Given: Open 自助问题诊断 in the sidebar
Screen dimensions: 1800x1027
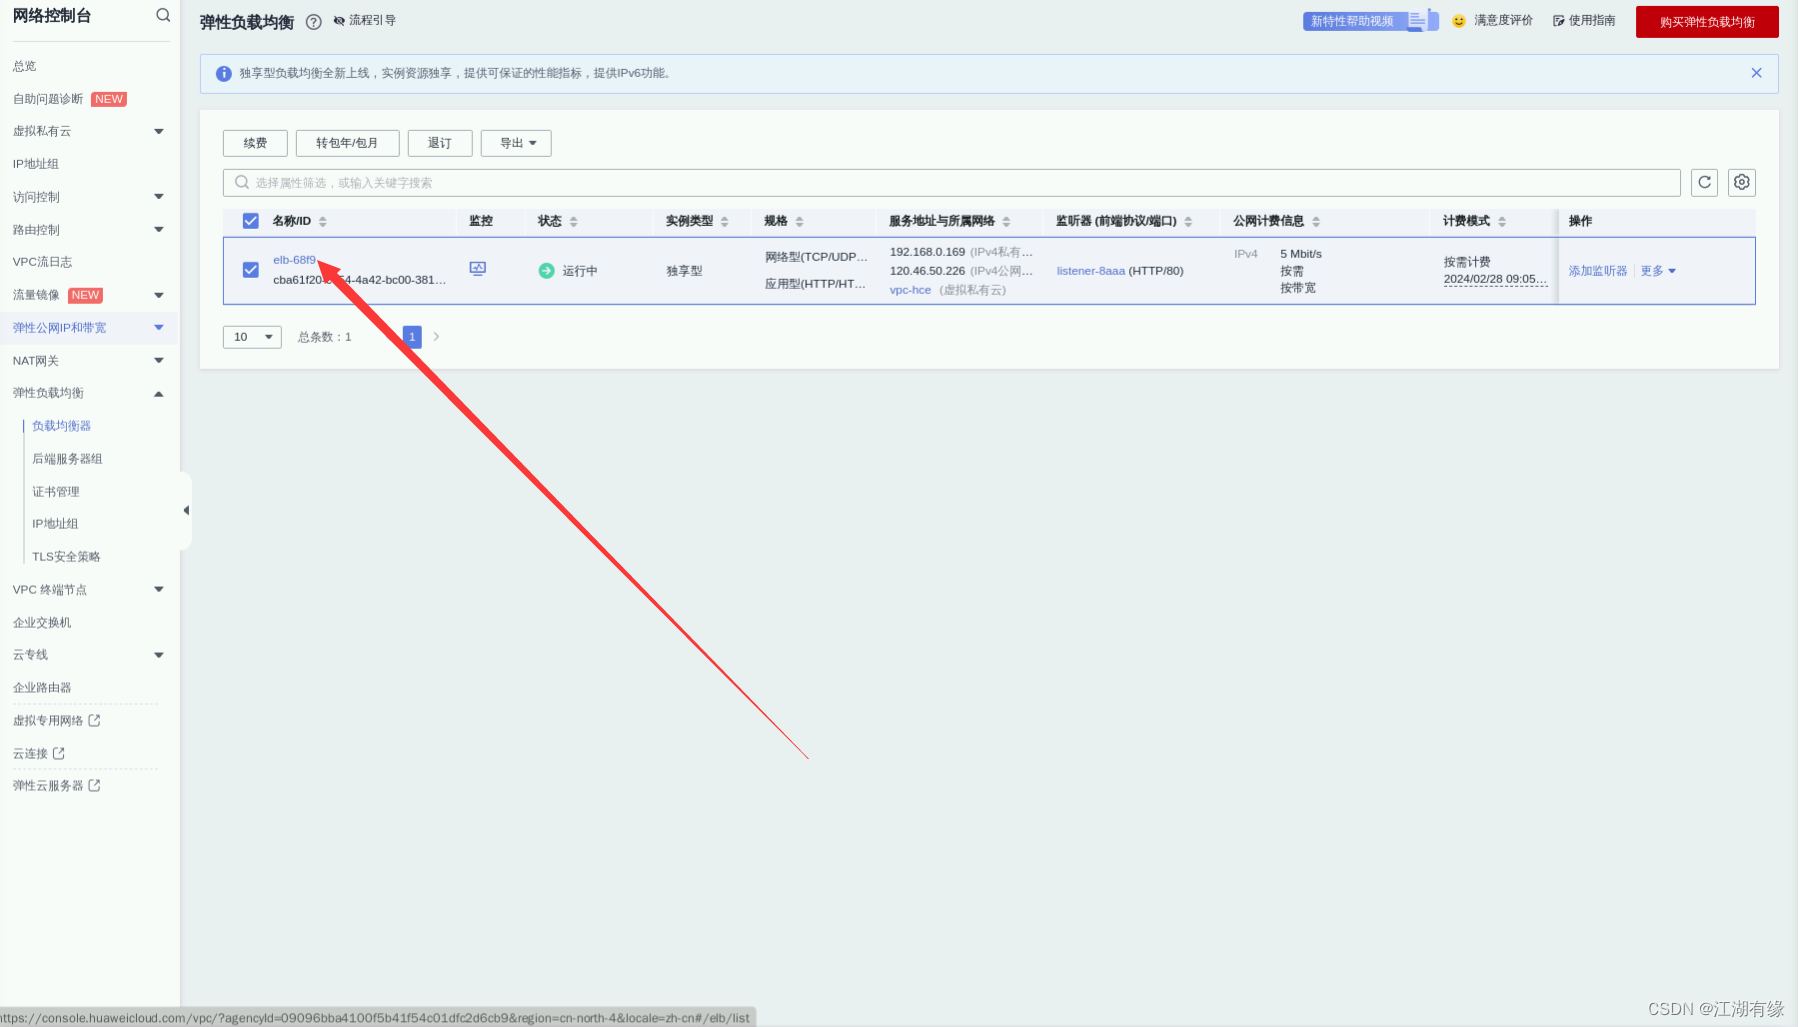Looking at the screenshot, I should tap(48, 99).
